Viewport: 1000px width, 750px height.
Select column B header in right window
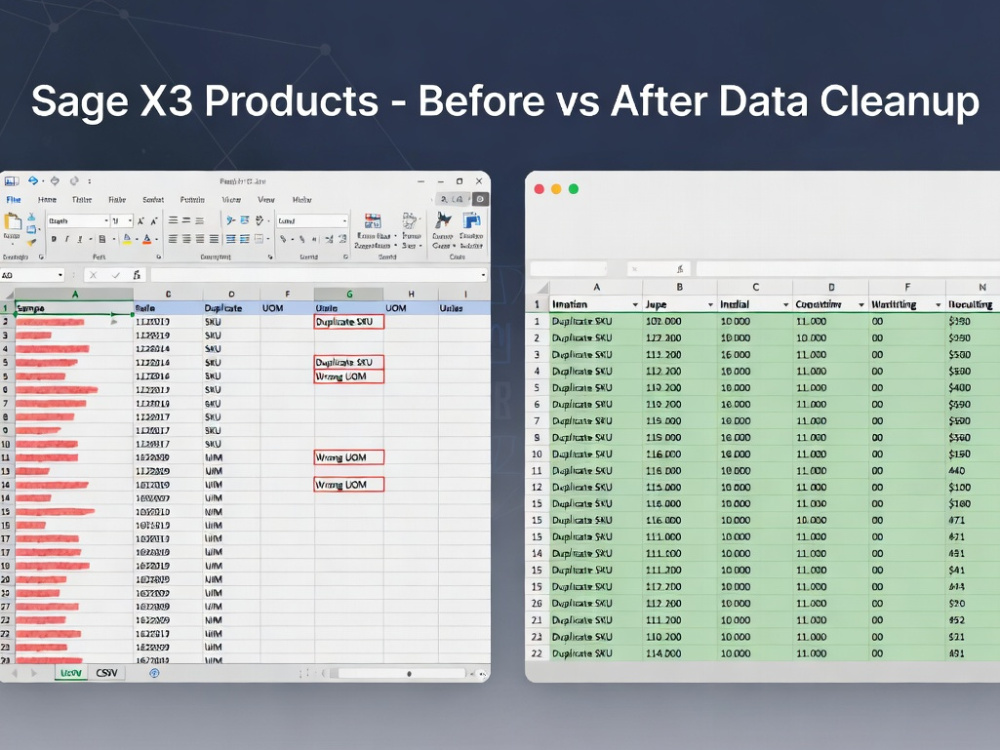(680, 287)
